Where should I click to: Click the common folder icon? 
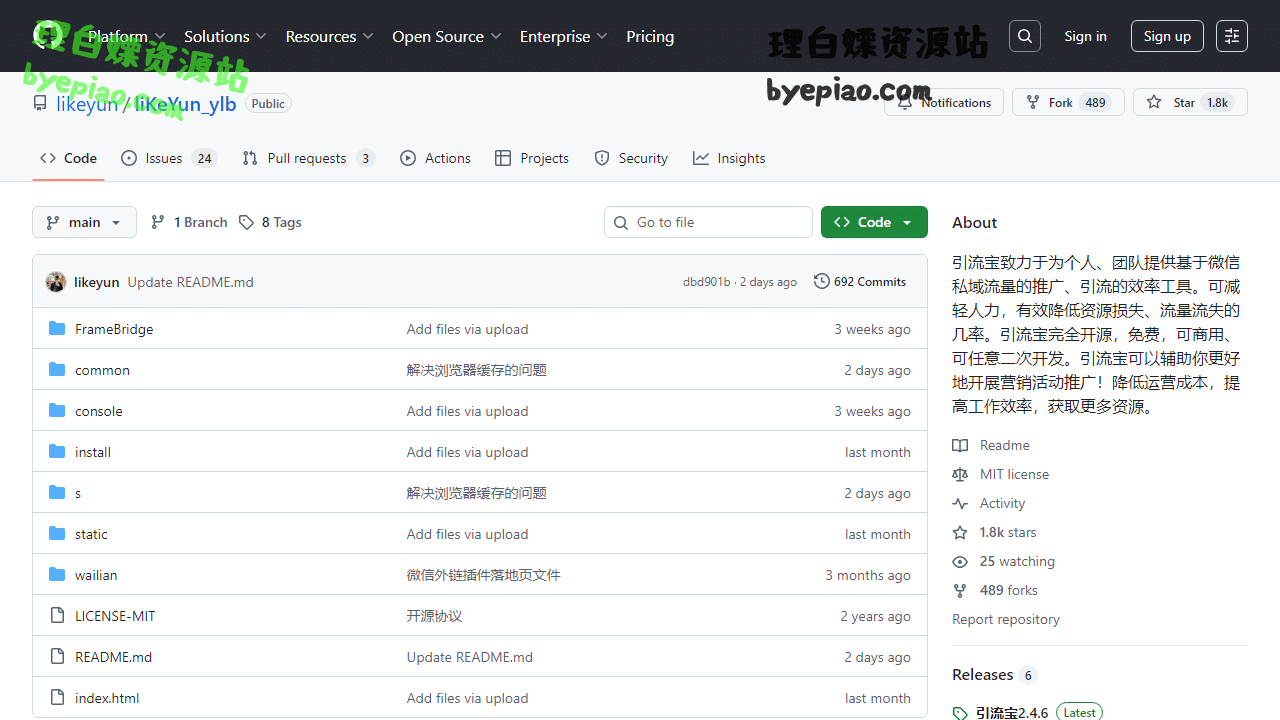[57, 370]
